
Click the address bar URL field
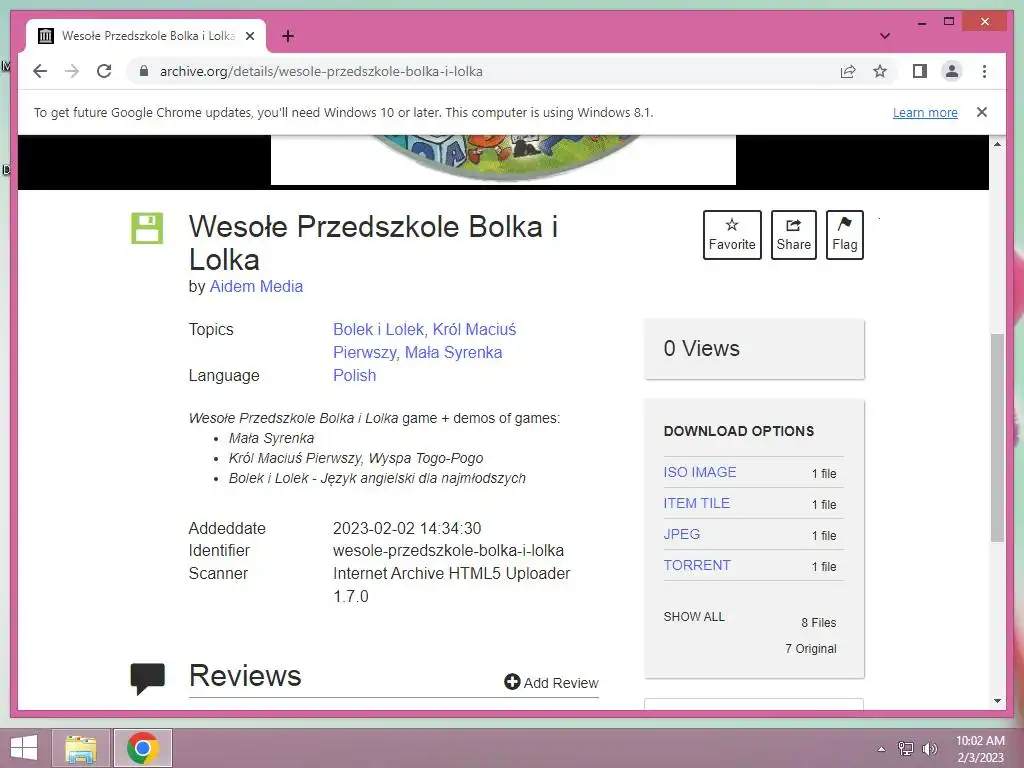(483, 71)
